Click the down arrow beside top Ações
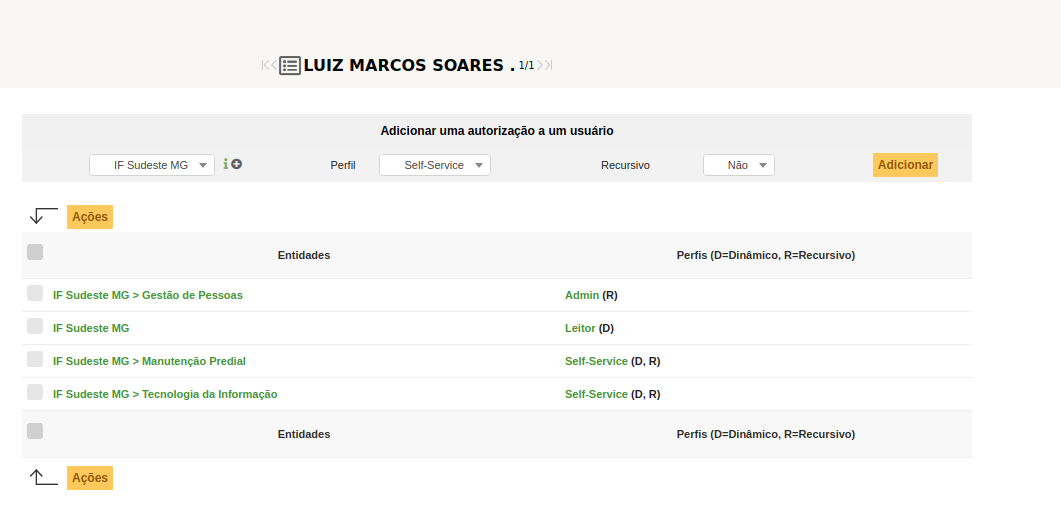 click(x=43, y=216)
